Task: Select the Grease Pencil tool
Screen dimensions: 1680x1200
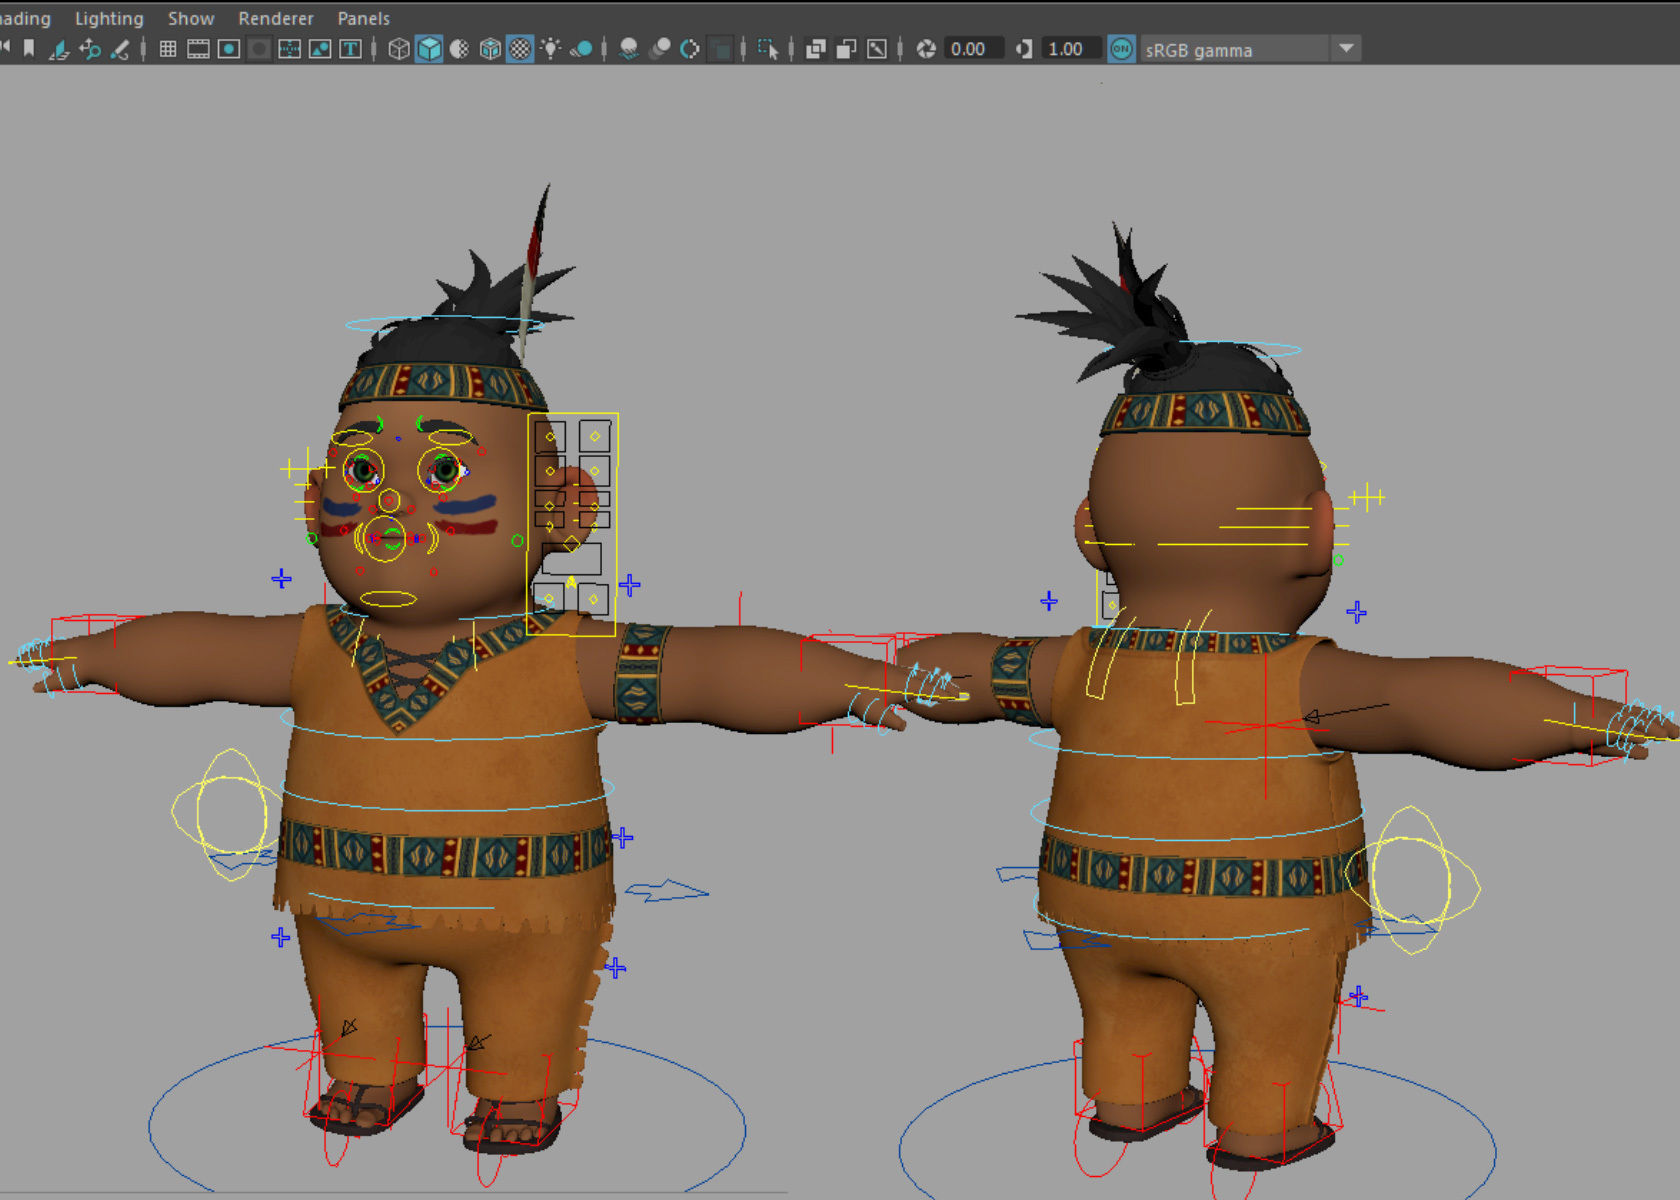Action: [120, 49]
